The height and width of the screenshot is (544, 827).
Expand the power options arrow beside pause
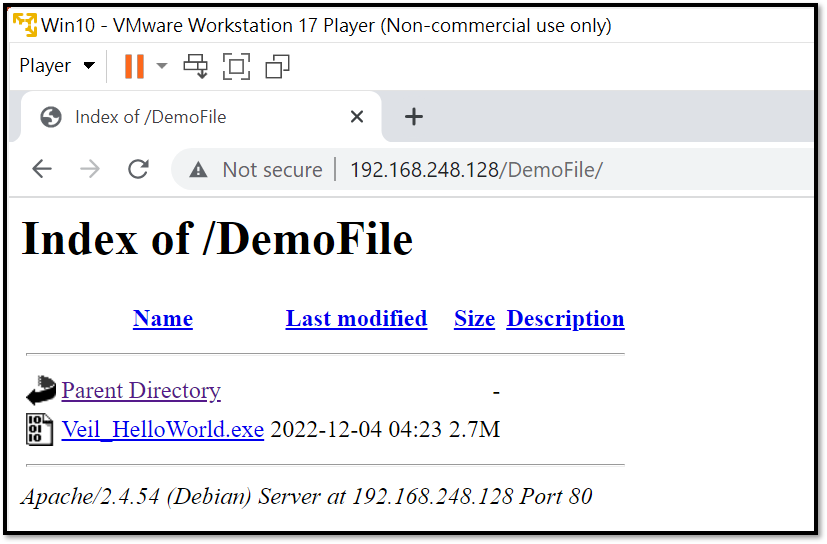[x=162, y=66]
